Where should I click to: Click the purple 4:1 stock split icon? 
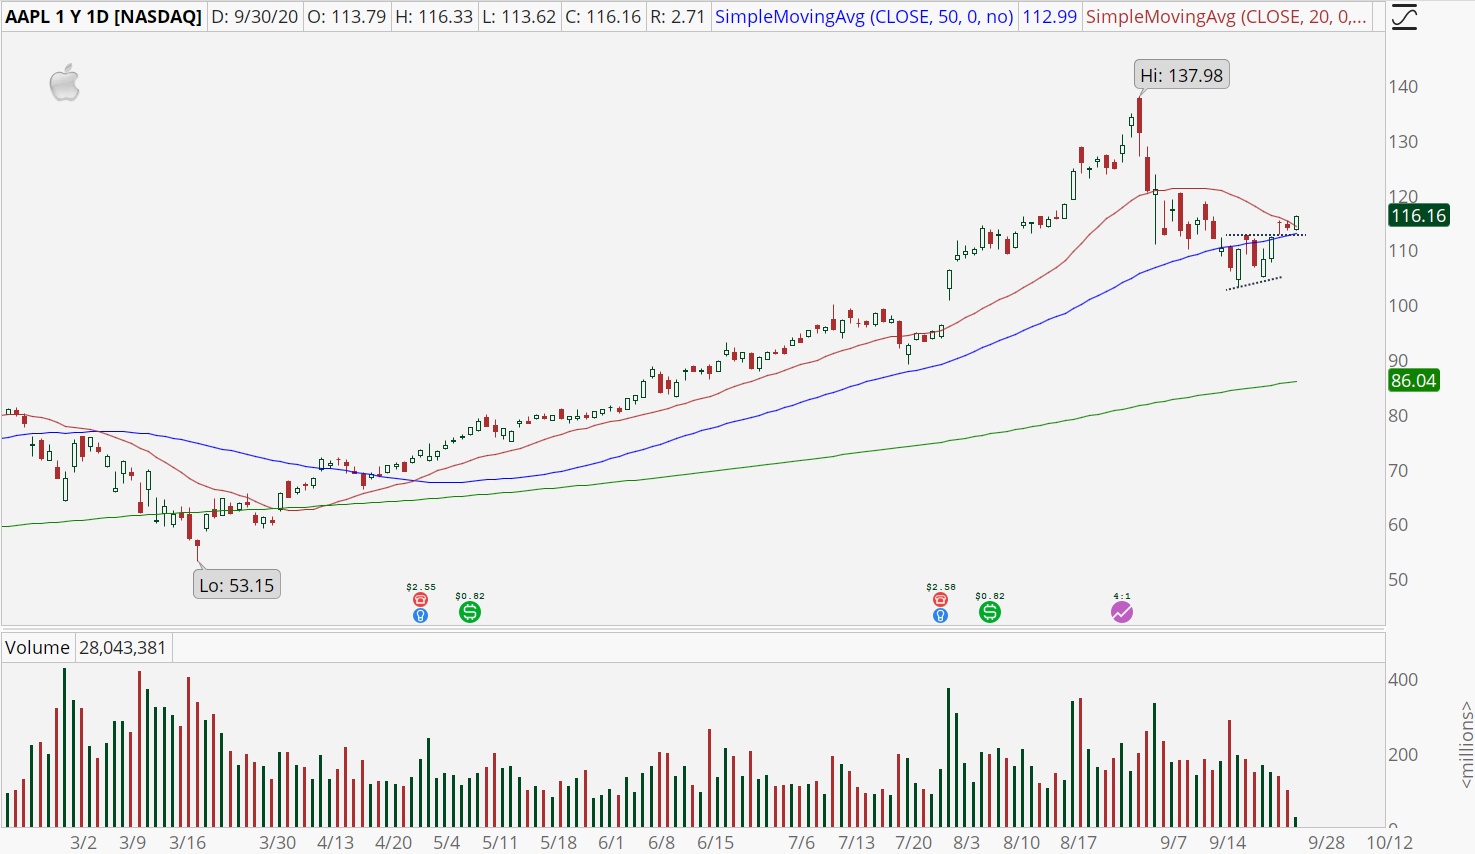(x=1122, y=612)
